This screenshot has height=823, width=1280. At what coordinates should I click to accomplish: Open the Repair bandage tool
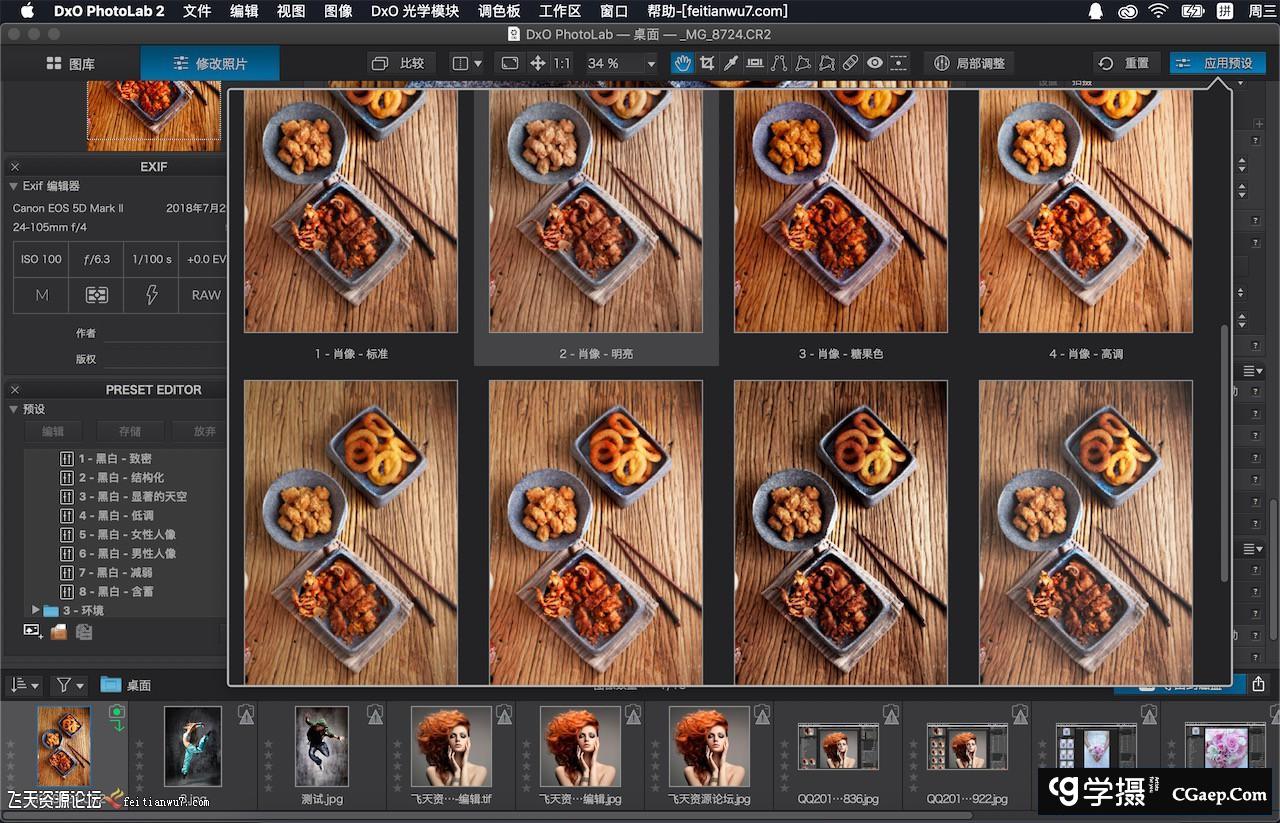point(850,63)
